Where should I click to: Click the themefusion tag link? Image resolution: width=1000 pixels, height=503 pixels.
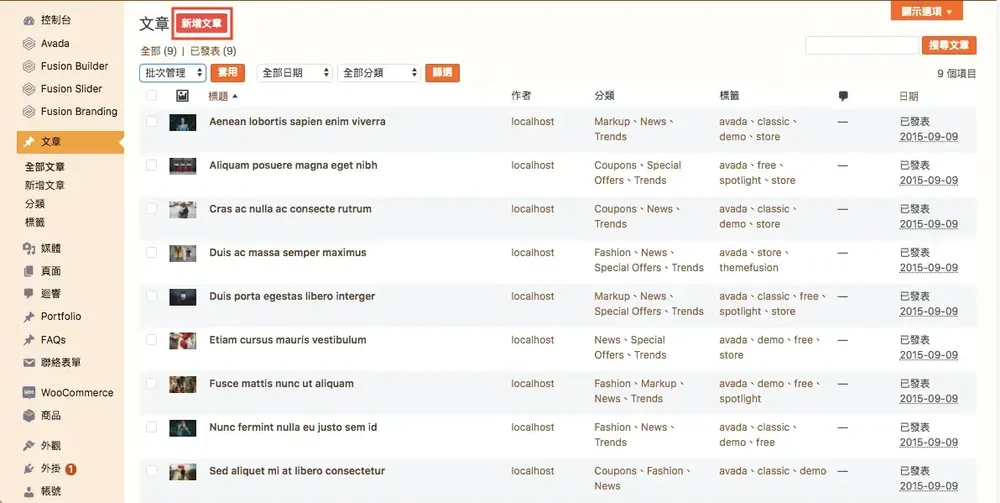coord(749,268)
